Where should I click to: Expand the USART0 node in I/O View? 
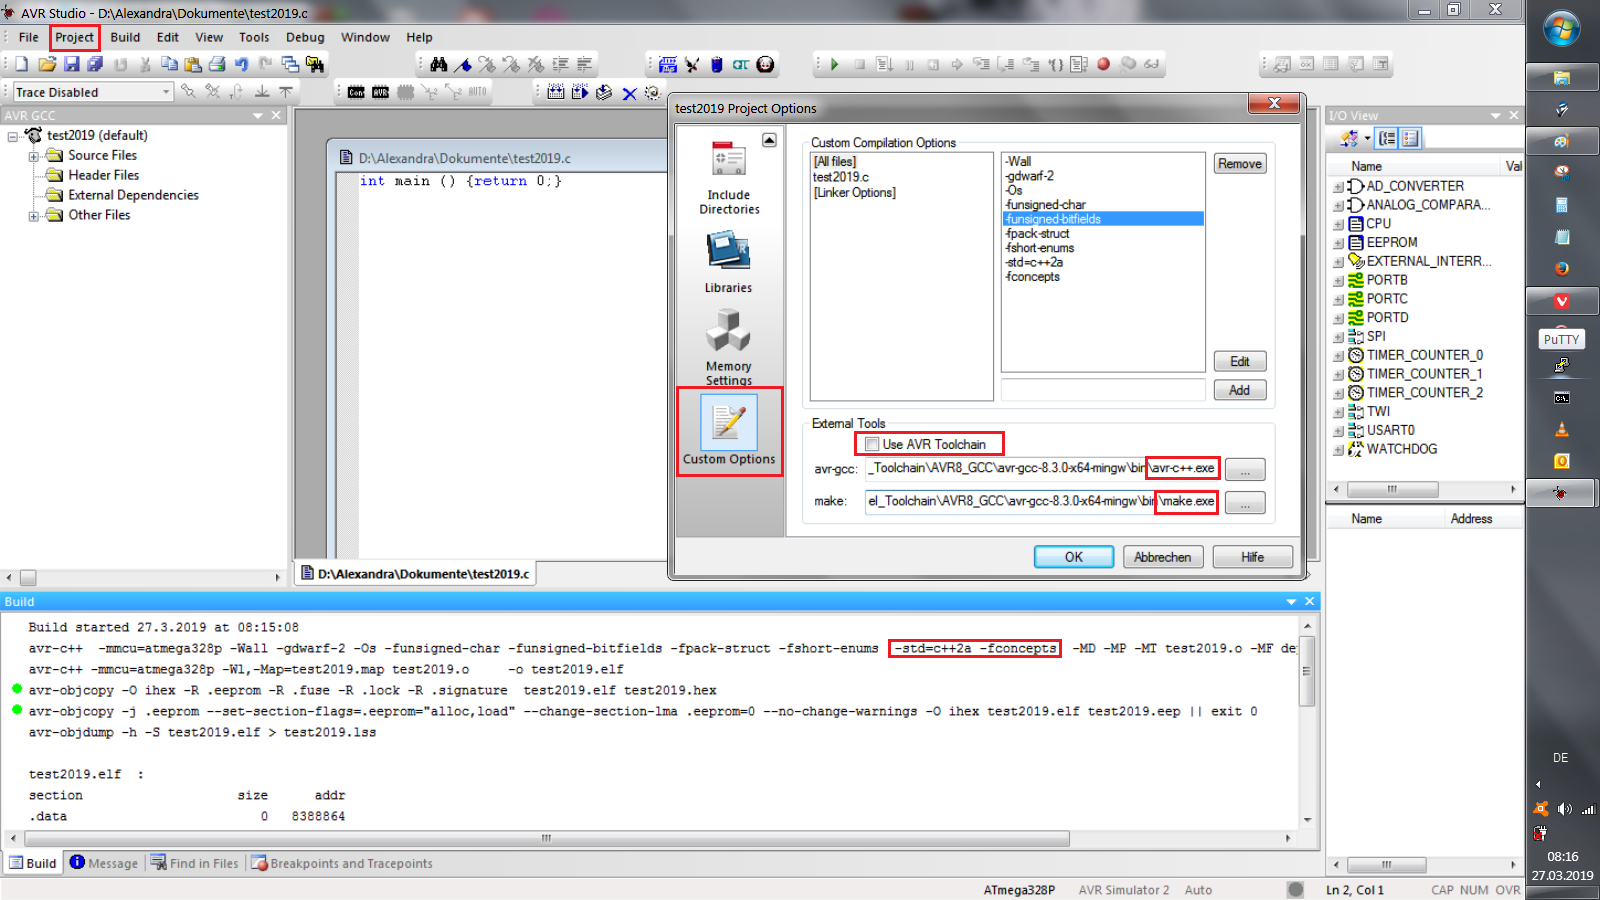click(x=1338, y=431)
